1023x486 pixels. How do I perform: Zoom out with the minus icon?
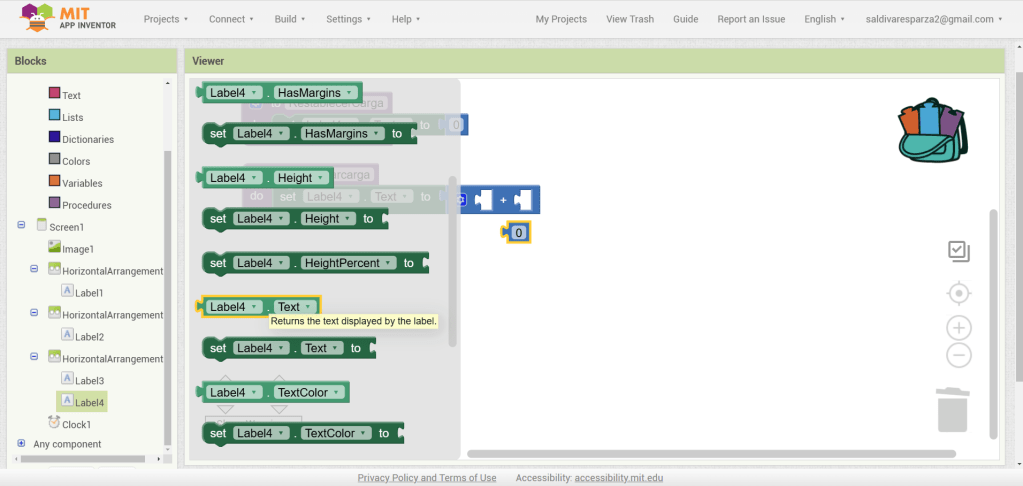tap(958, 355)
